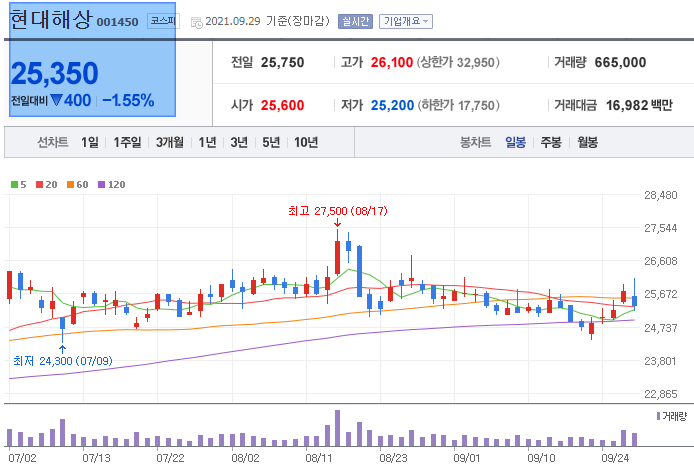This screenshot has height=476, width=694.
Task: Switch to 주봉 candle chart
Action: coord(551,142)
